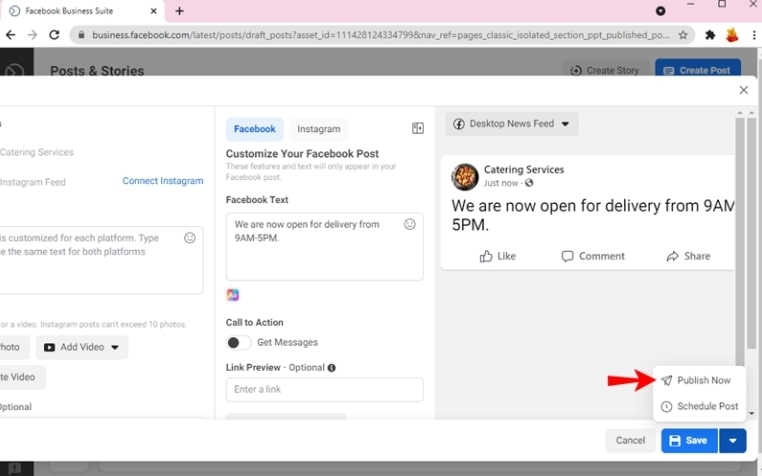The height and width of the screenshot is (476, 762).
Task: Click the Posts & Stories heading
Action: [x=97, y=70]
